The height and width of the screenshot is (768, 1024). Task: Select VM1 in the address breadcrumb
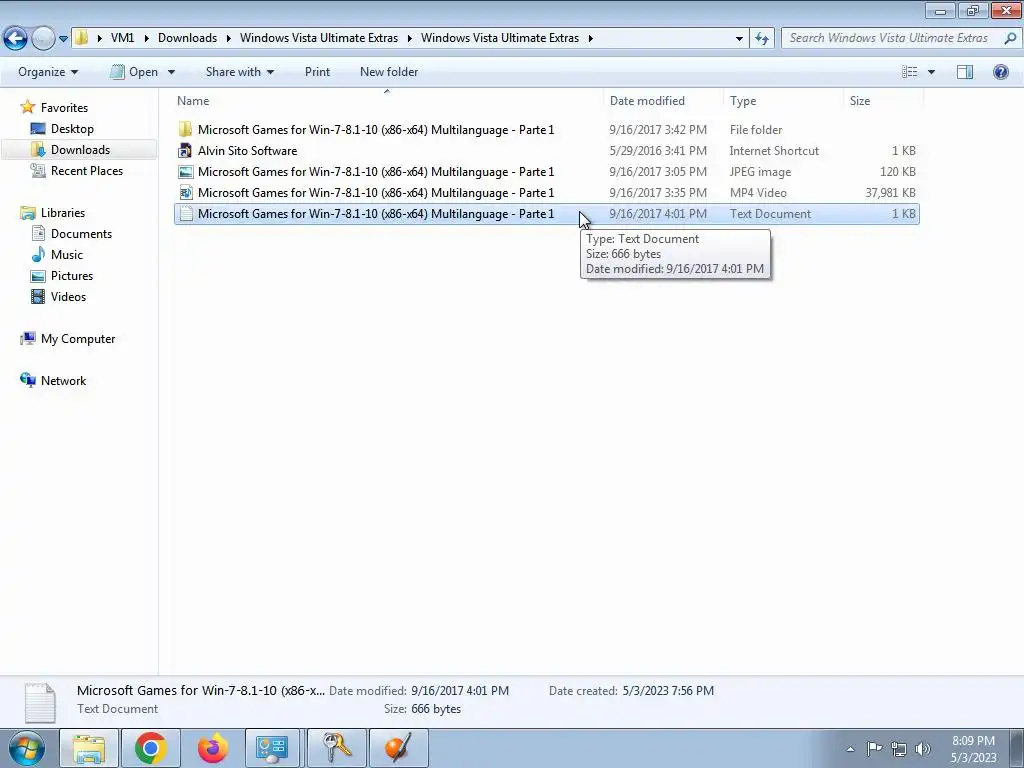(x=123, y=38)
